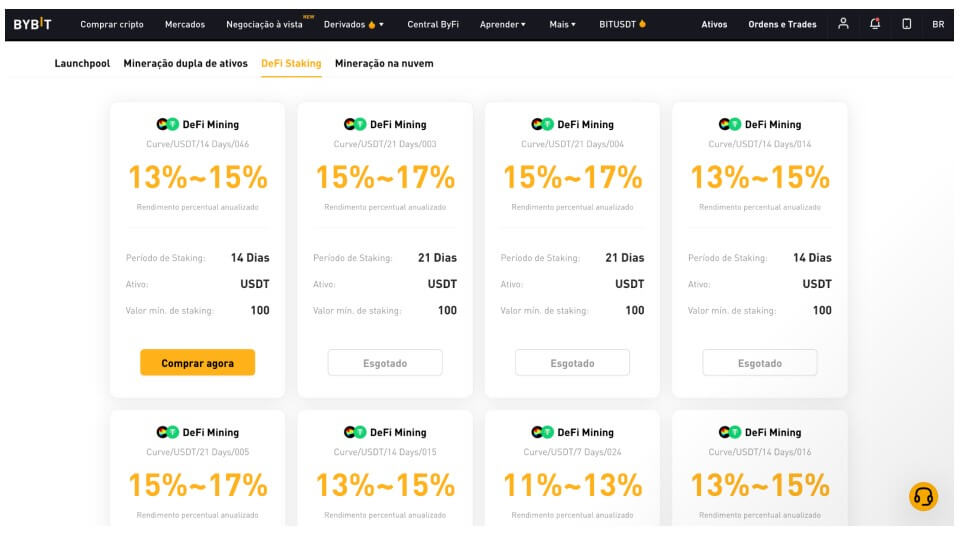
Task: Open Ordens e Trades menu
Action: tap(782, 25)
